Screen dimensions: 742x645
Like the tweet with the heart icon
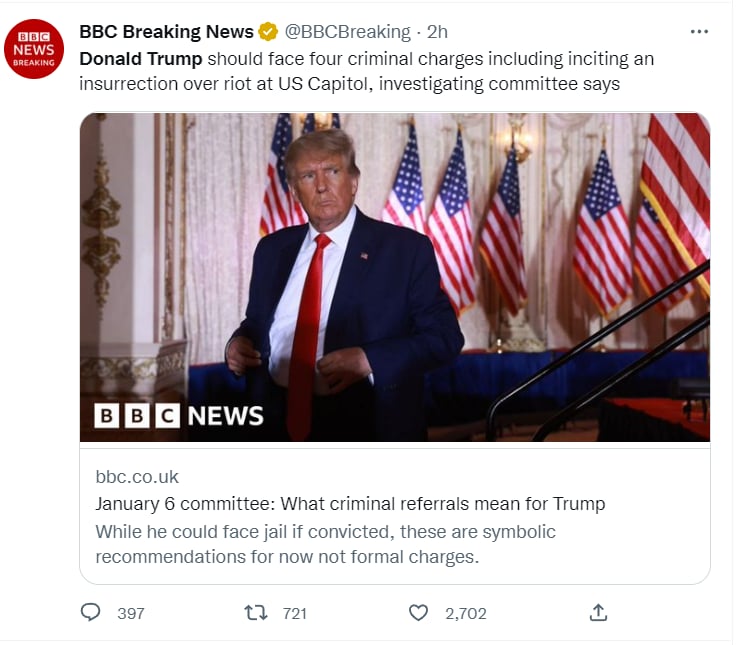418,612
